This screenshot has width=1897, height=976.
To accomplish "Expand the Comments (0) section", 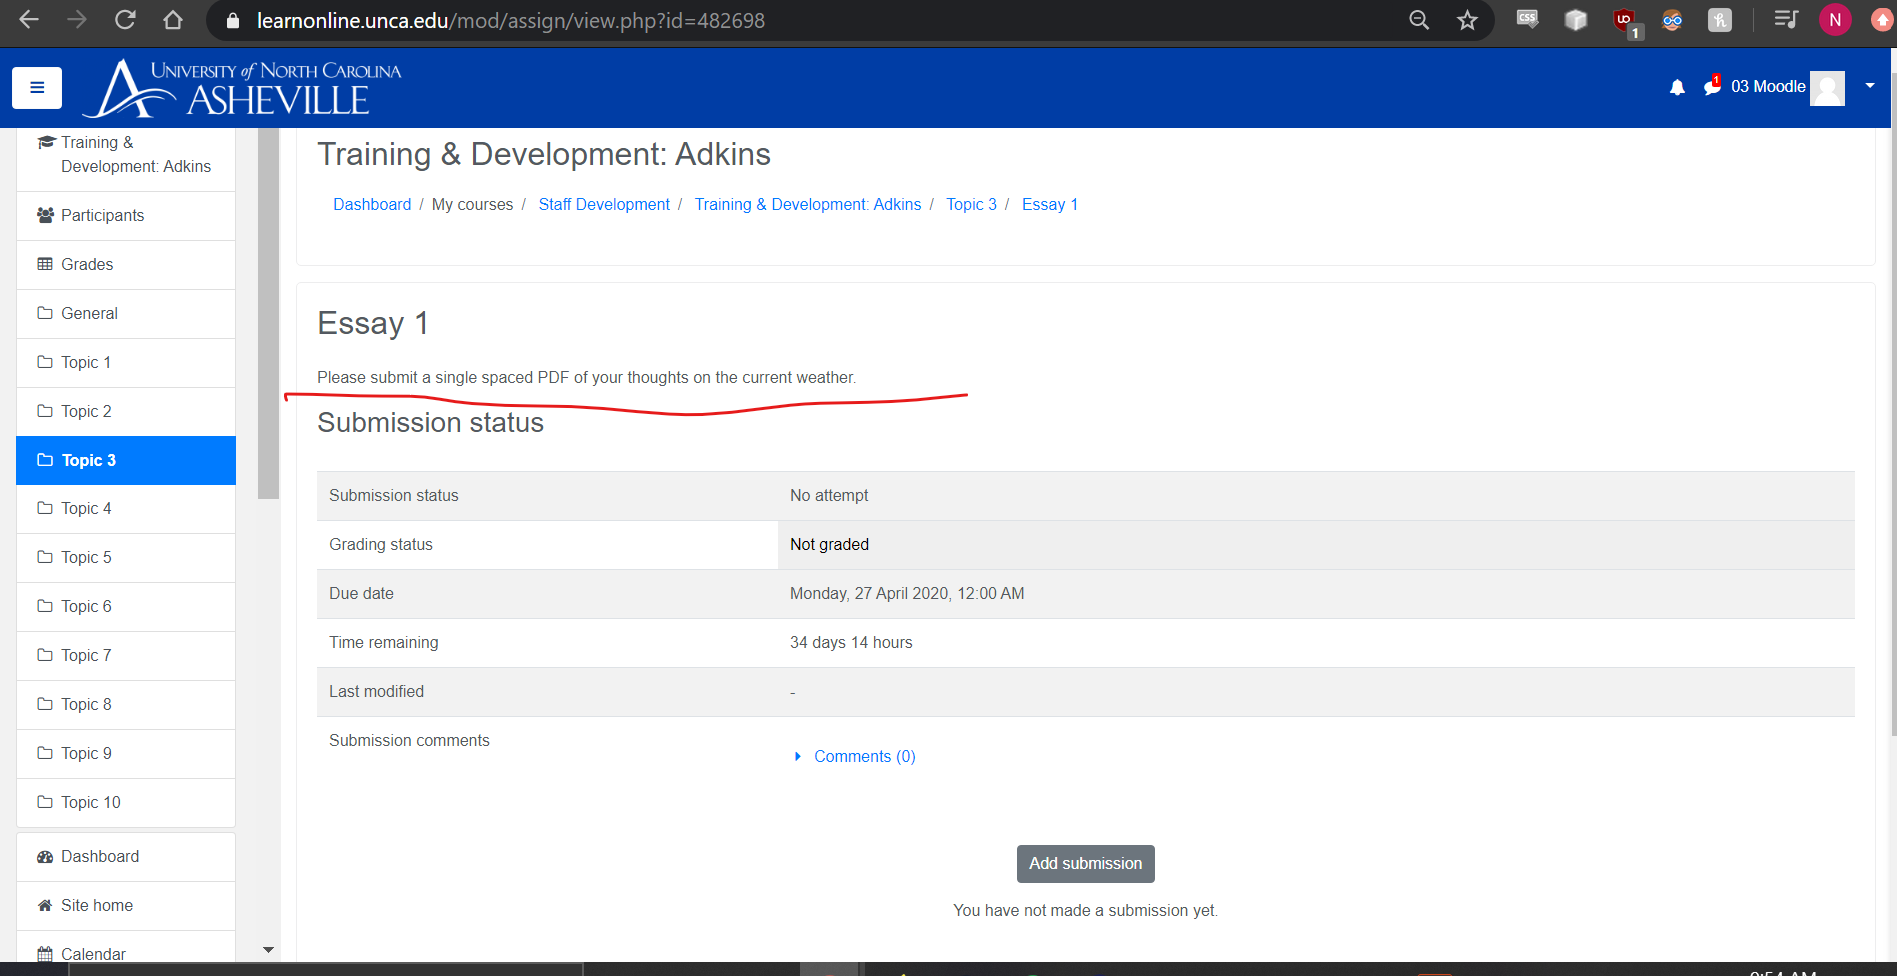I will [864, 757].
